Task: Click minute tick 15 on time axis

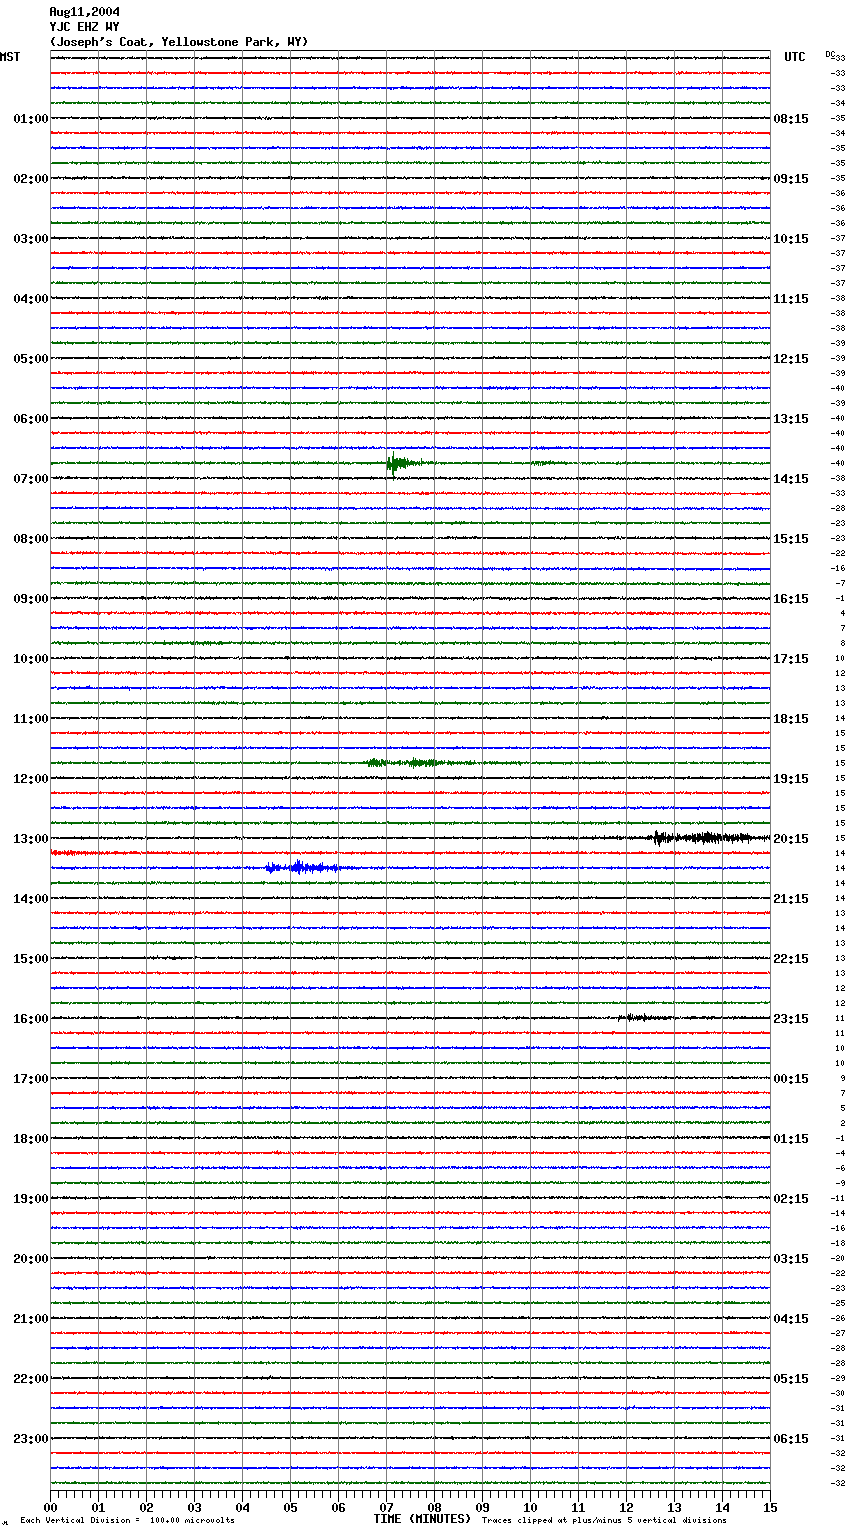Action: (770, 1506)
